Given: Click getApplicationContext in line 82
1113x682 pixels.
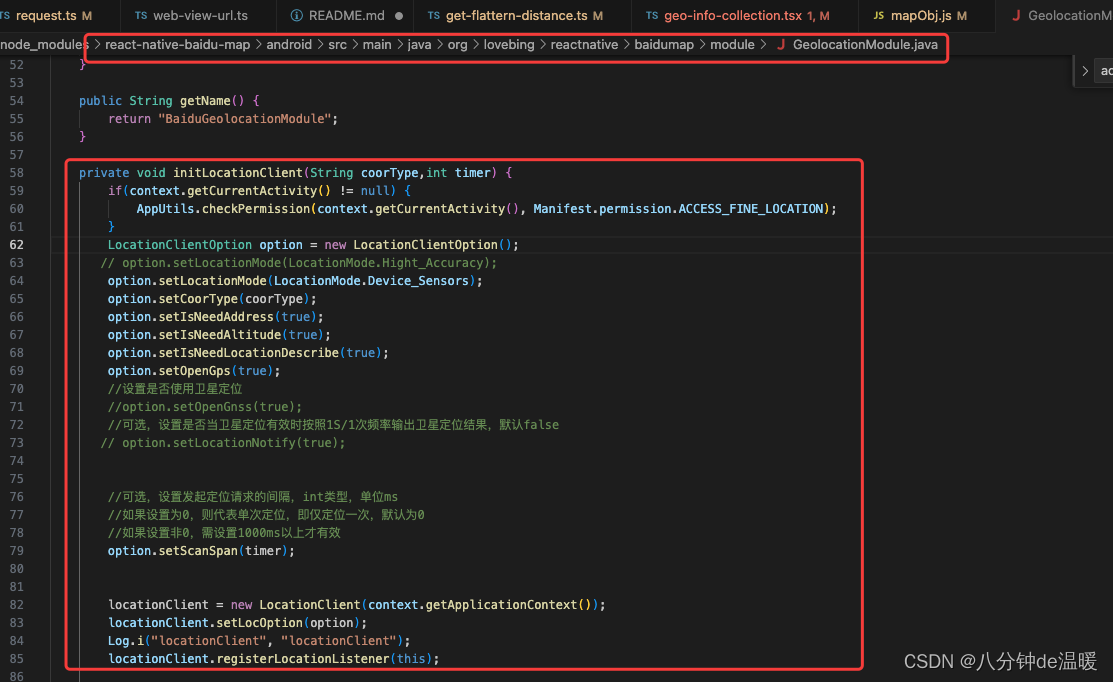Looking at the screenshot, I should 501,605.
